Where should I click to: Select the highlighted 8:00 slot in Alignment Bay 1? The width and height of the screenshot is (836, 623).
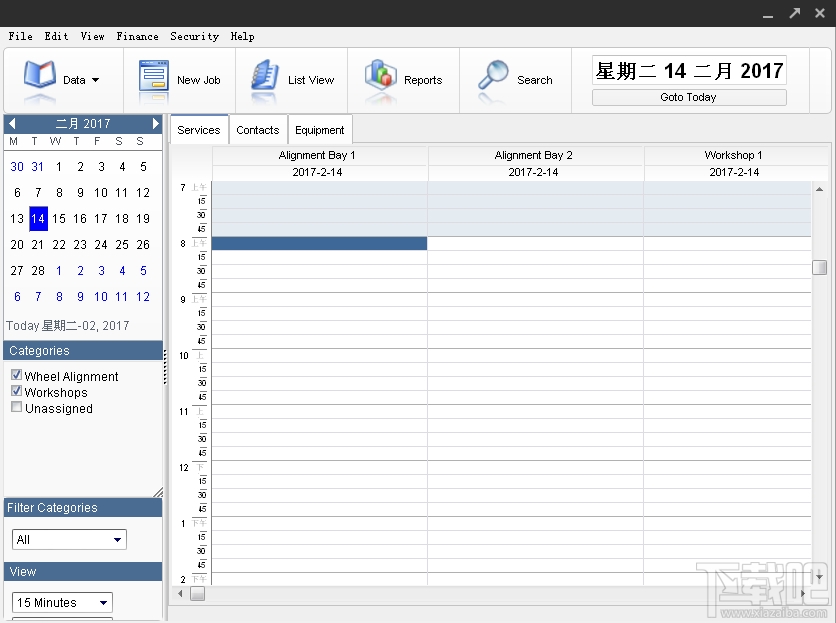click(319, 243)
